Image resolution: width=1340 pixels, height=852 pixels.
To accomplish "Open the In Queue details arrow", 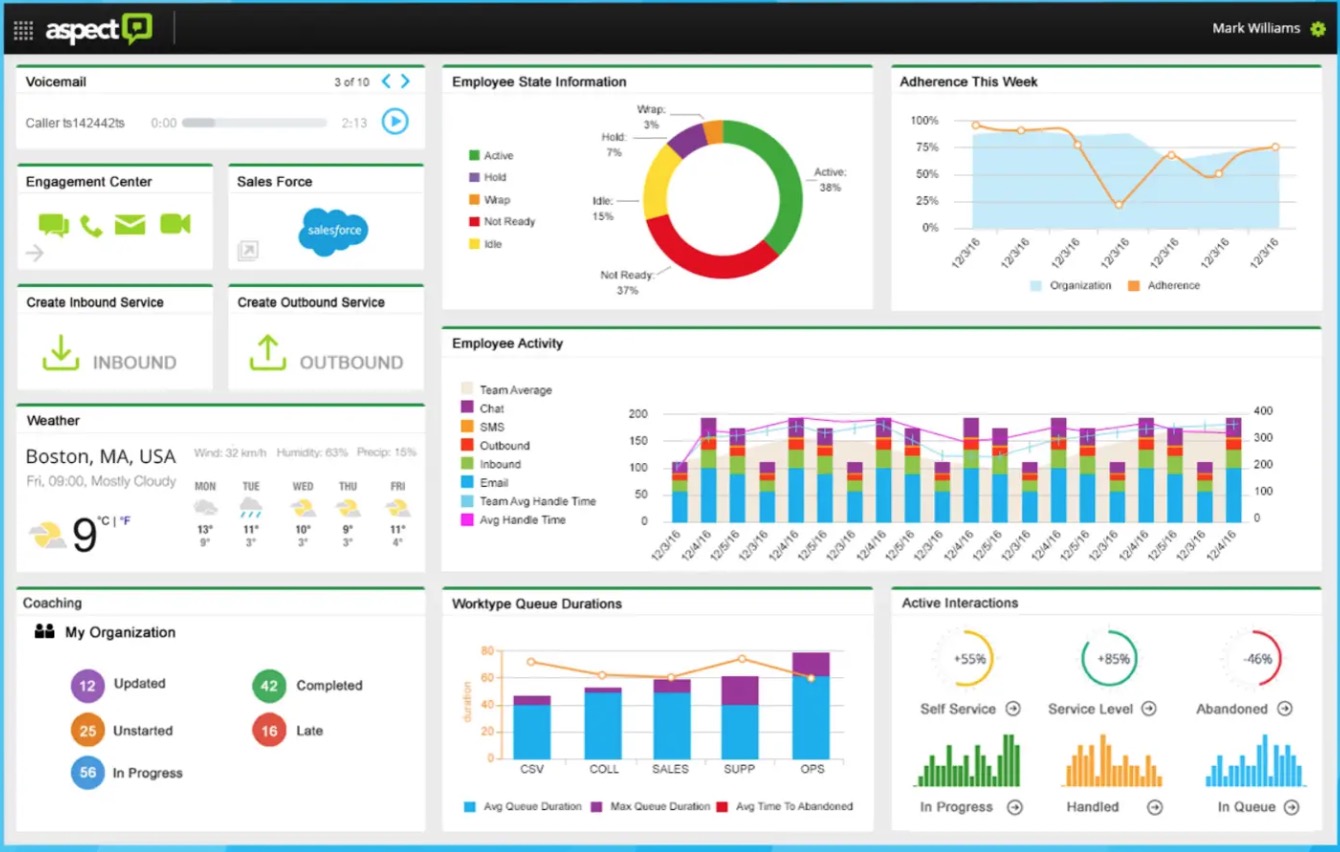I will tap(1291, 807).
